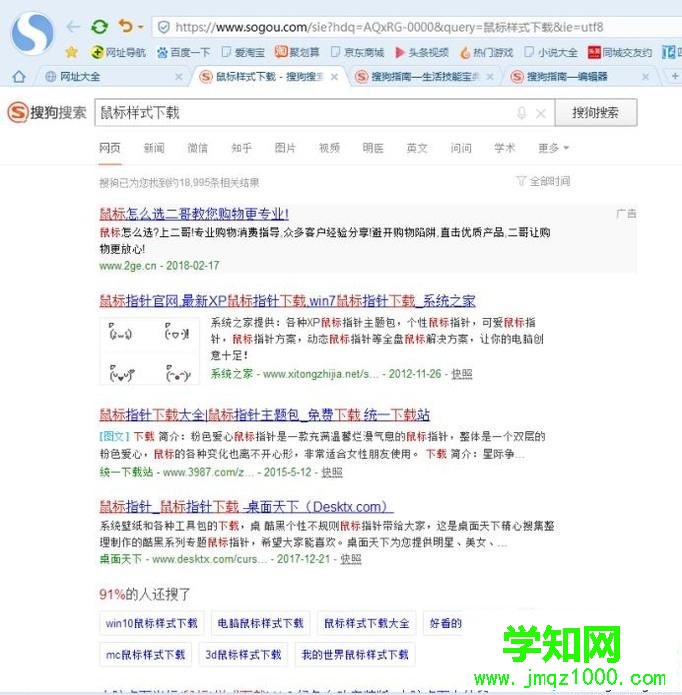Viewport: 682px width, 695px height.
Task: Open the 全部时间 filter
Action: (544, 181)
